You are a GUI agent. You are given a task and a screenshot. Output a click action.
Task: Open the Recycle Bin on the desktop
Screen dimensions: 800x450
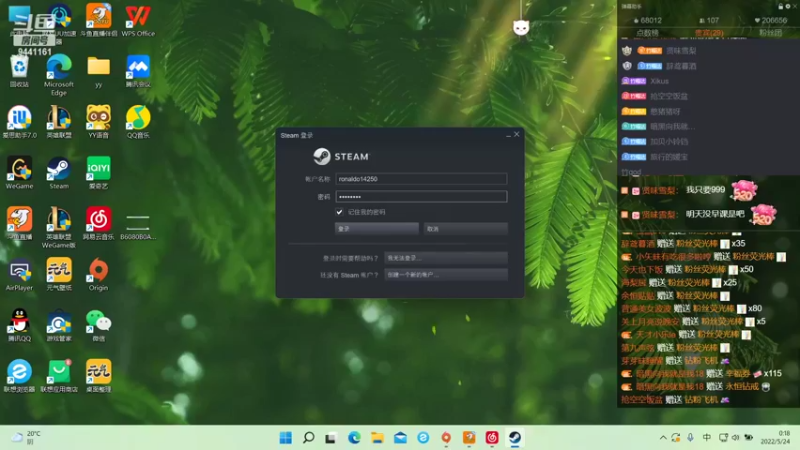tap(19, 71)
